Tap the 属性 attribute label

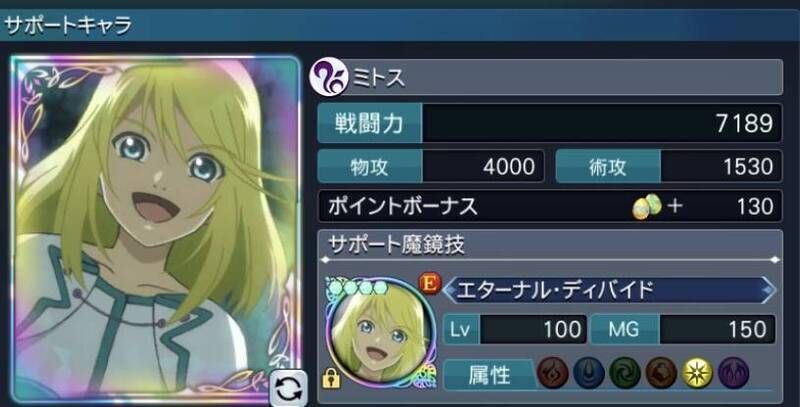489,375
